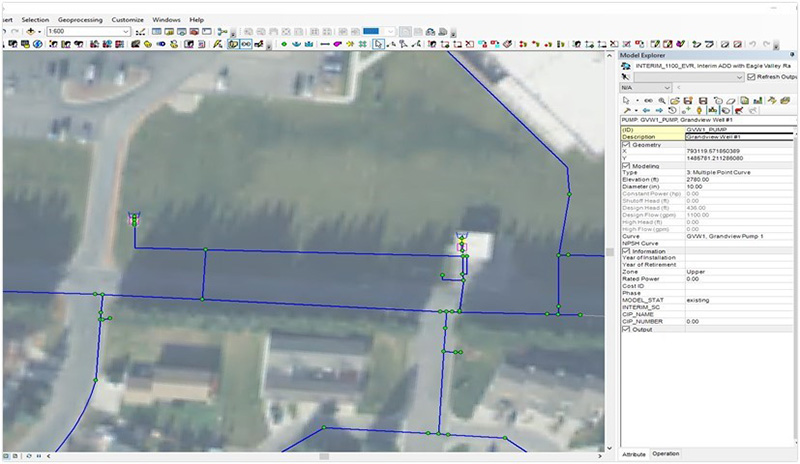Click the map vertical scrollbar up arrow
Screen dimensions: 800x464
[x=610, y=55]
